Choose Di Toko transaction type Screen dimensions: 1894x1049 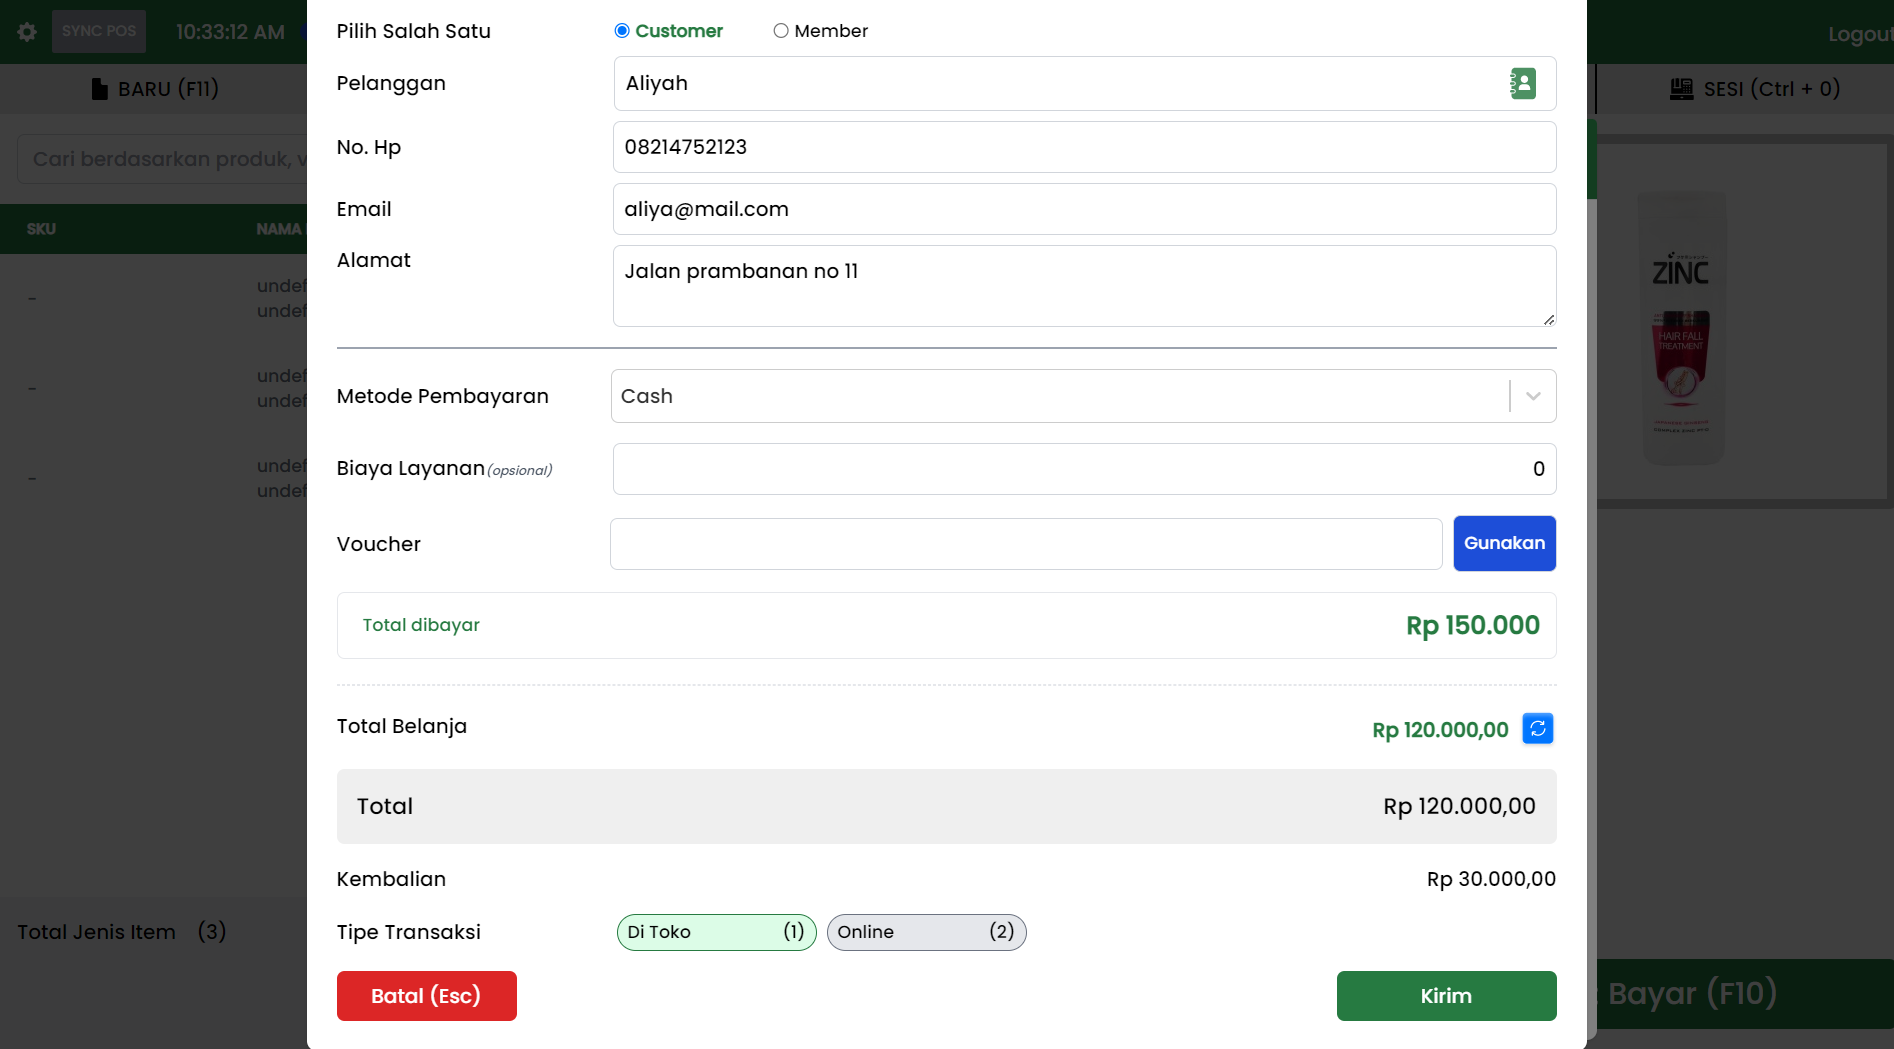716,932
